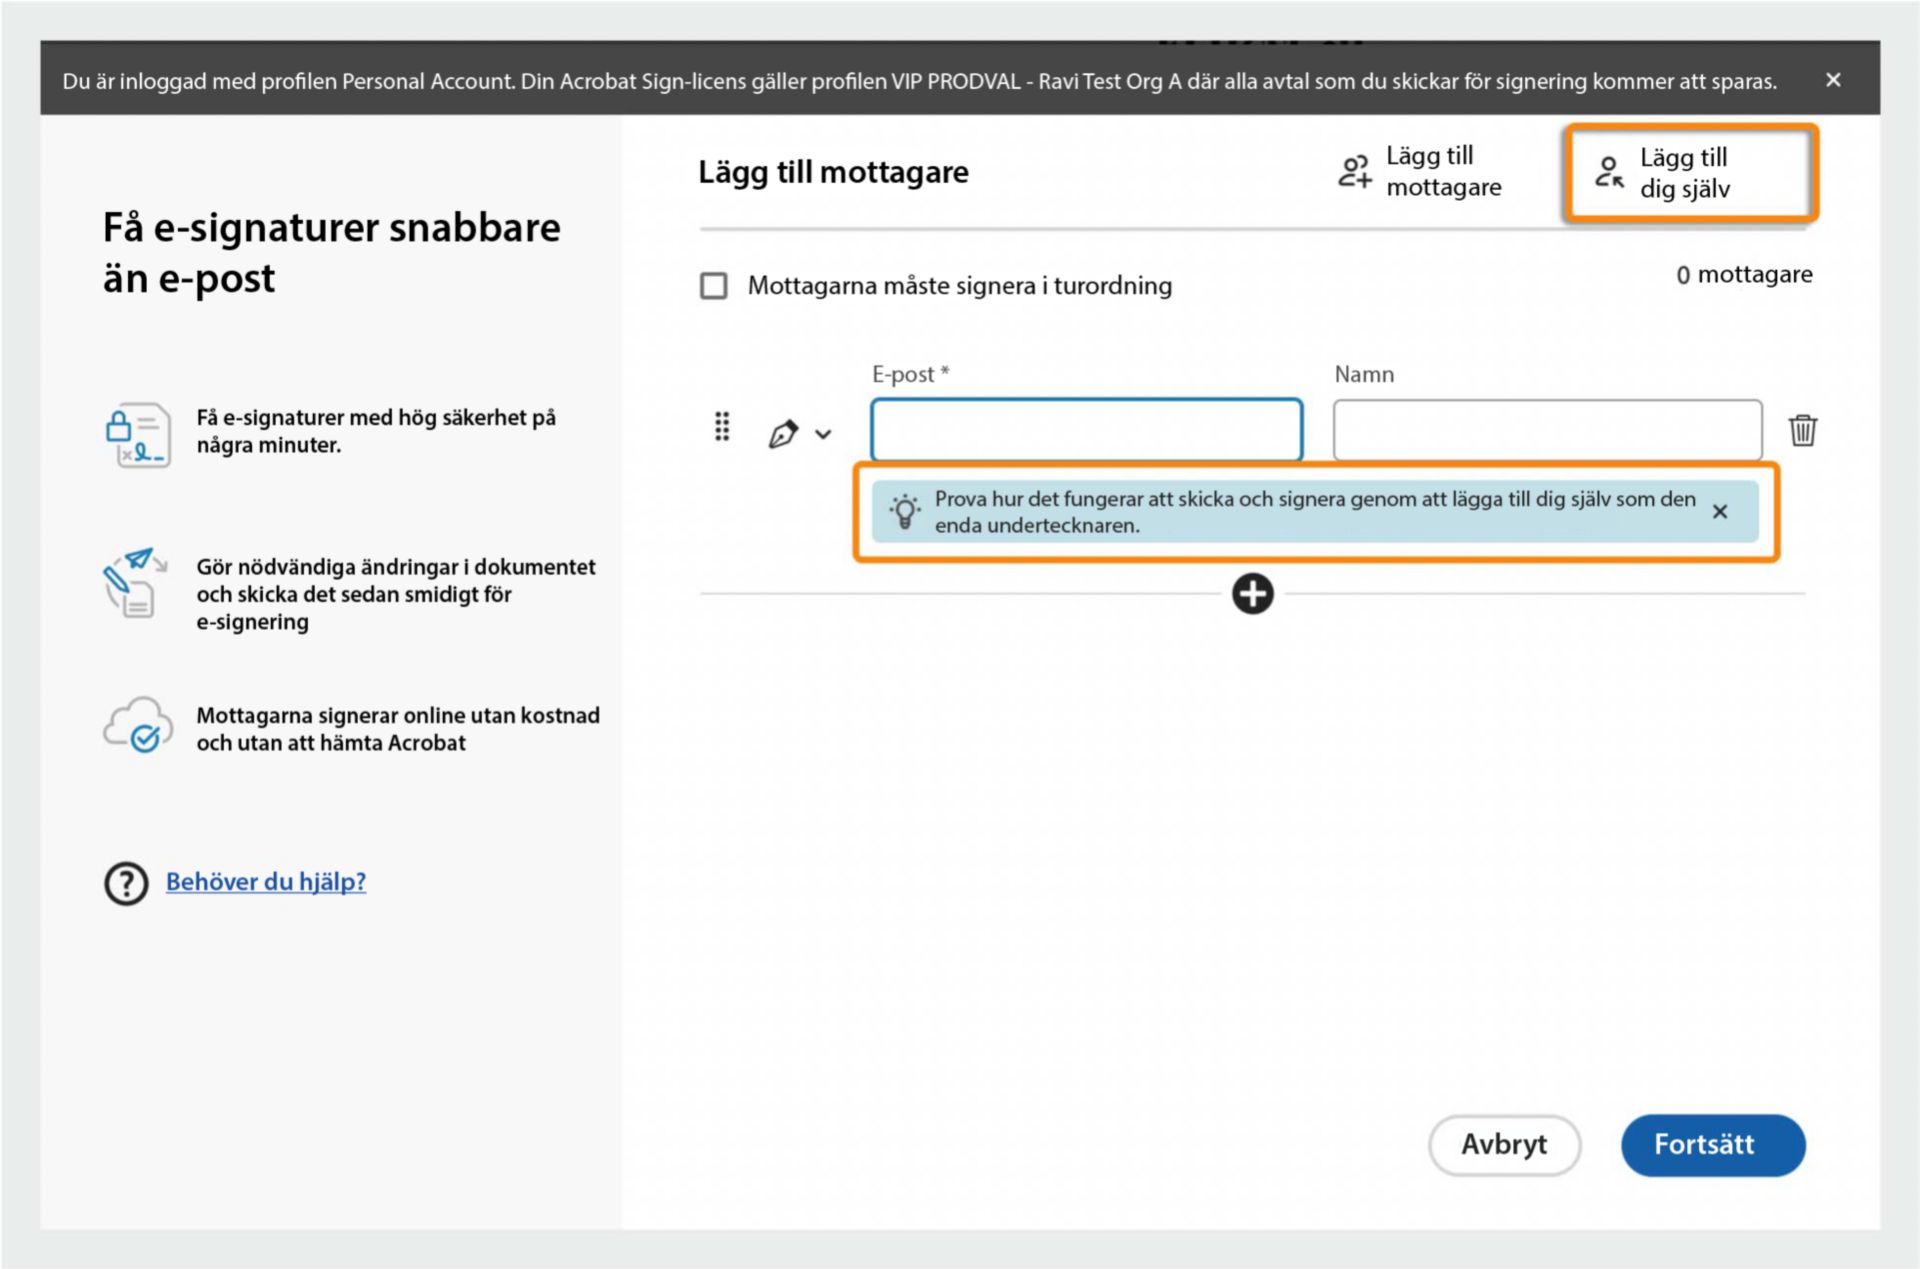Image resolution: width=1920 pixels, height=1269 pixels.
Task: Click the trash icon to delete recipient row
Action: [x=1802, y=430]
